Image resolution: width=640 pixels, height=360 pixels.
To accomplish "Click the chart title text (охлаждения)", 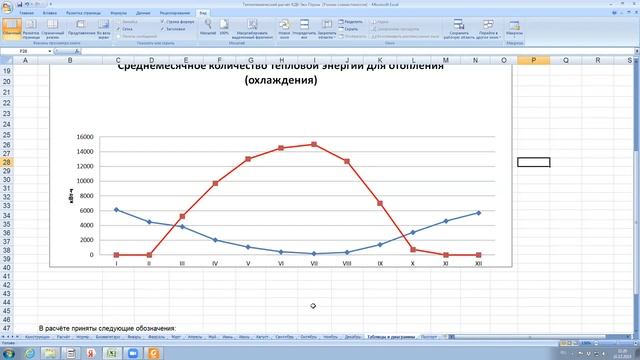I will (281, 80).
